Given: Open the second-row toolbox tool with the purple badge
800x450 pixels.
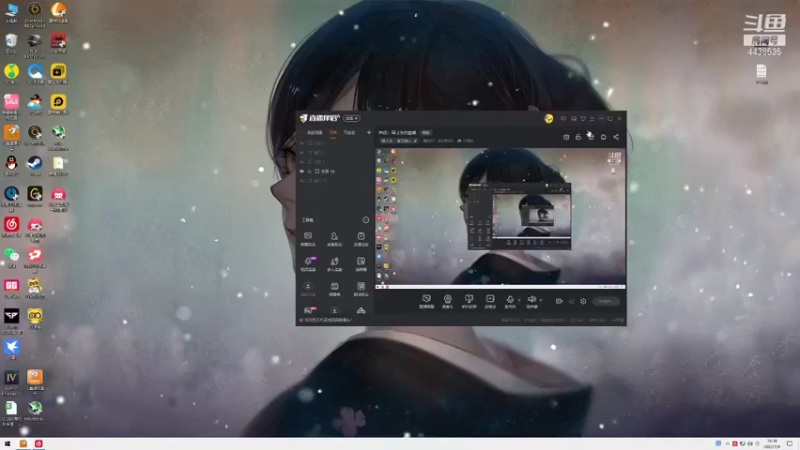Looking at the screenshot, I should coord(308,264).
